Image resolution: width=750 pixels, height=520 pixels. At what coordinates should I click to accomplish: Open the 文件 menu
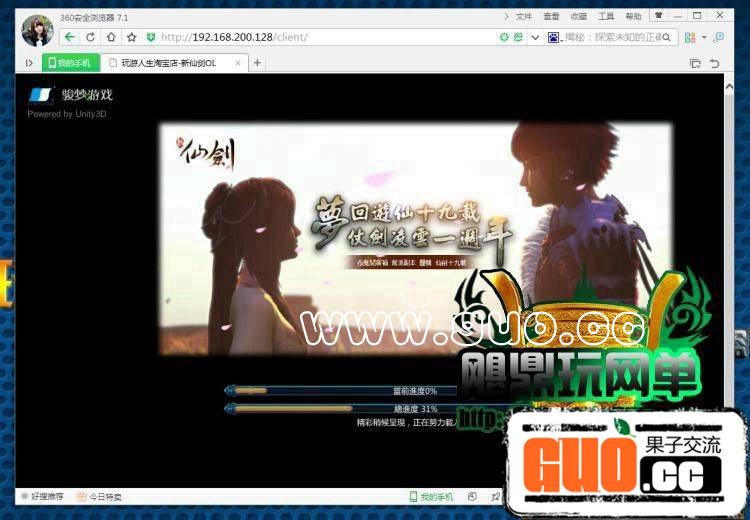[524, 16]
